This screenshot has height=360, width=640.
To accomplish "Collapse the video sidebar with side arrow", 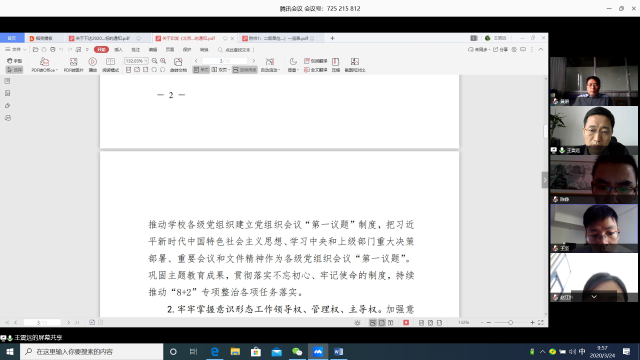I will click(x=544, y=180).
